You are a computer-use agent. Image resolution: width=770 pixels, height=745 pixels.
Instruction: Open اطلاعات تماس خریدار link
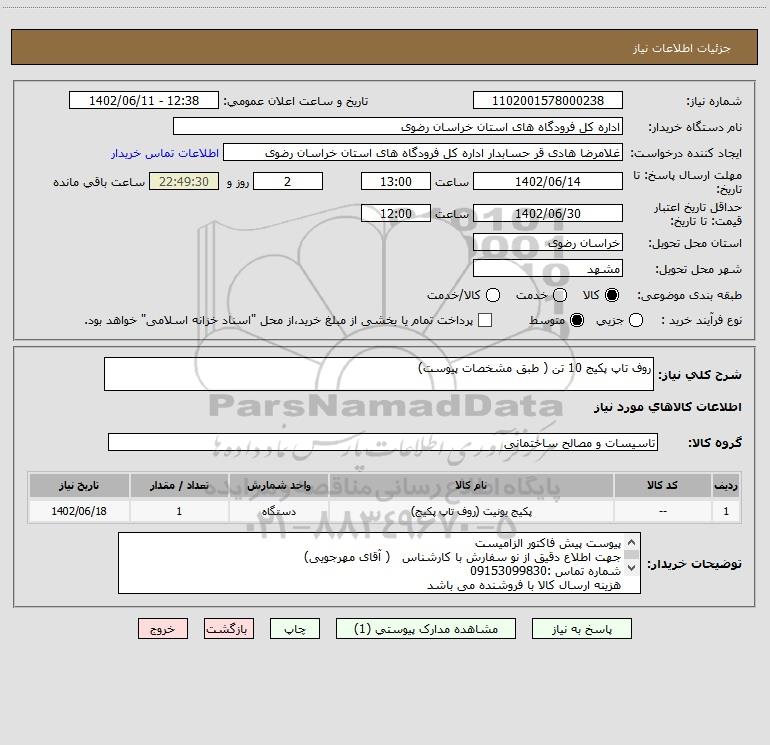[x=165, y=153]
